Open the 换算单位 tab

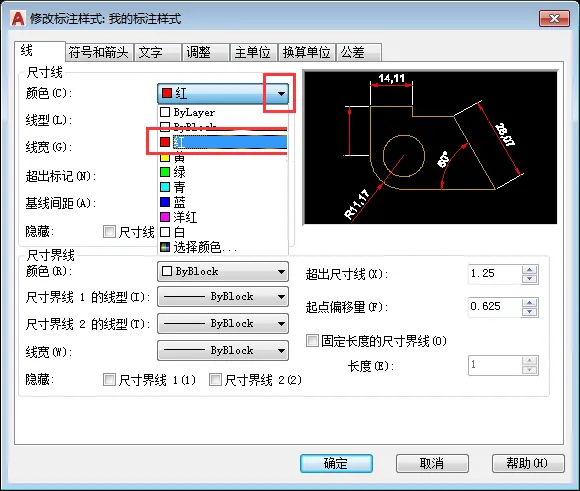[x=306, y=52]
